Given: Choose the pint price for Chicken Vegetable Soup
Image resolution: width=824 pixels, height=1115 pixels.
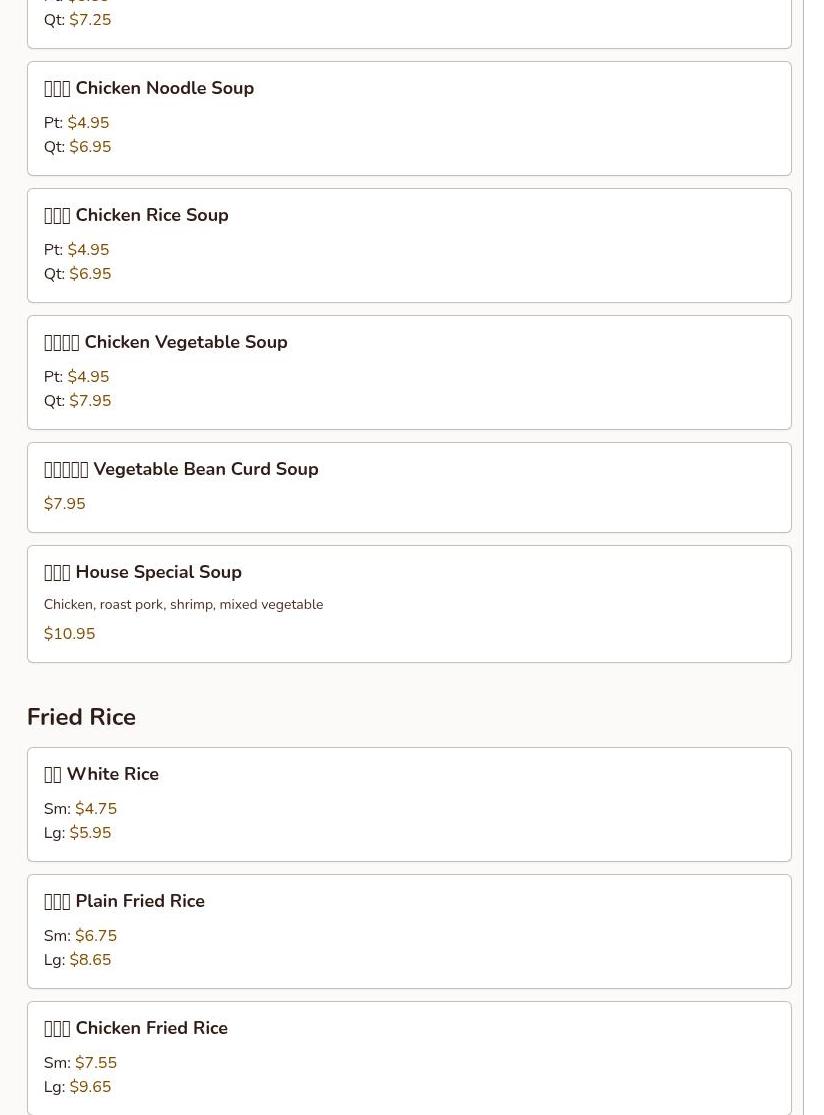Looking at the screenshot, I should pyautogui.click(x=88, y=377).
